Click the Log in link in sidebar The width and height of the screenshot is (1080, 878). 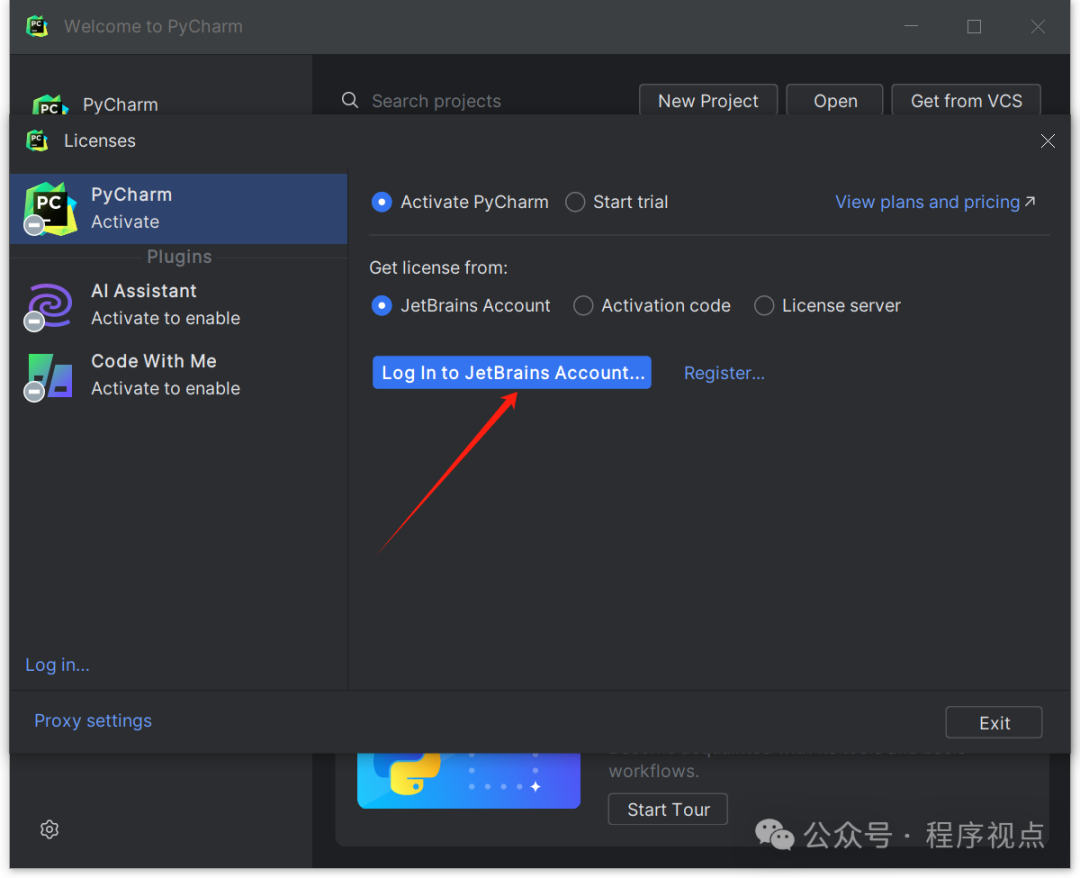pyautogui.click(x=57, y=665)
